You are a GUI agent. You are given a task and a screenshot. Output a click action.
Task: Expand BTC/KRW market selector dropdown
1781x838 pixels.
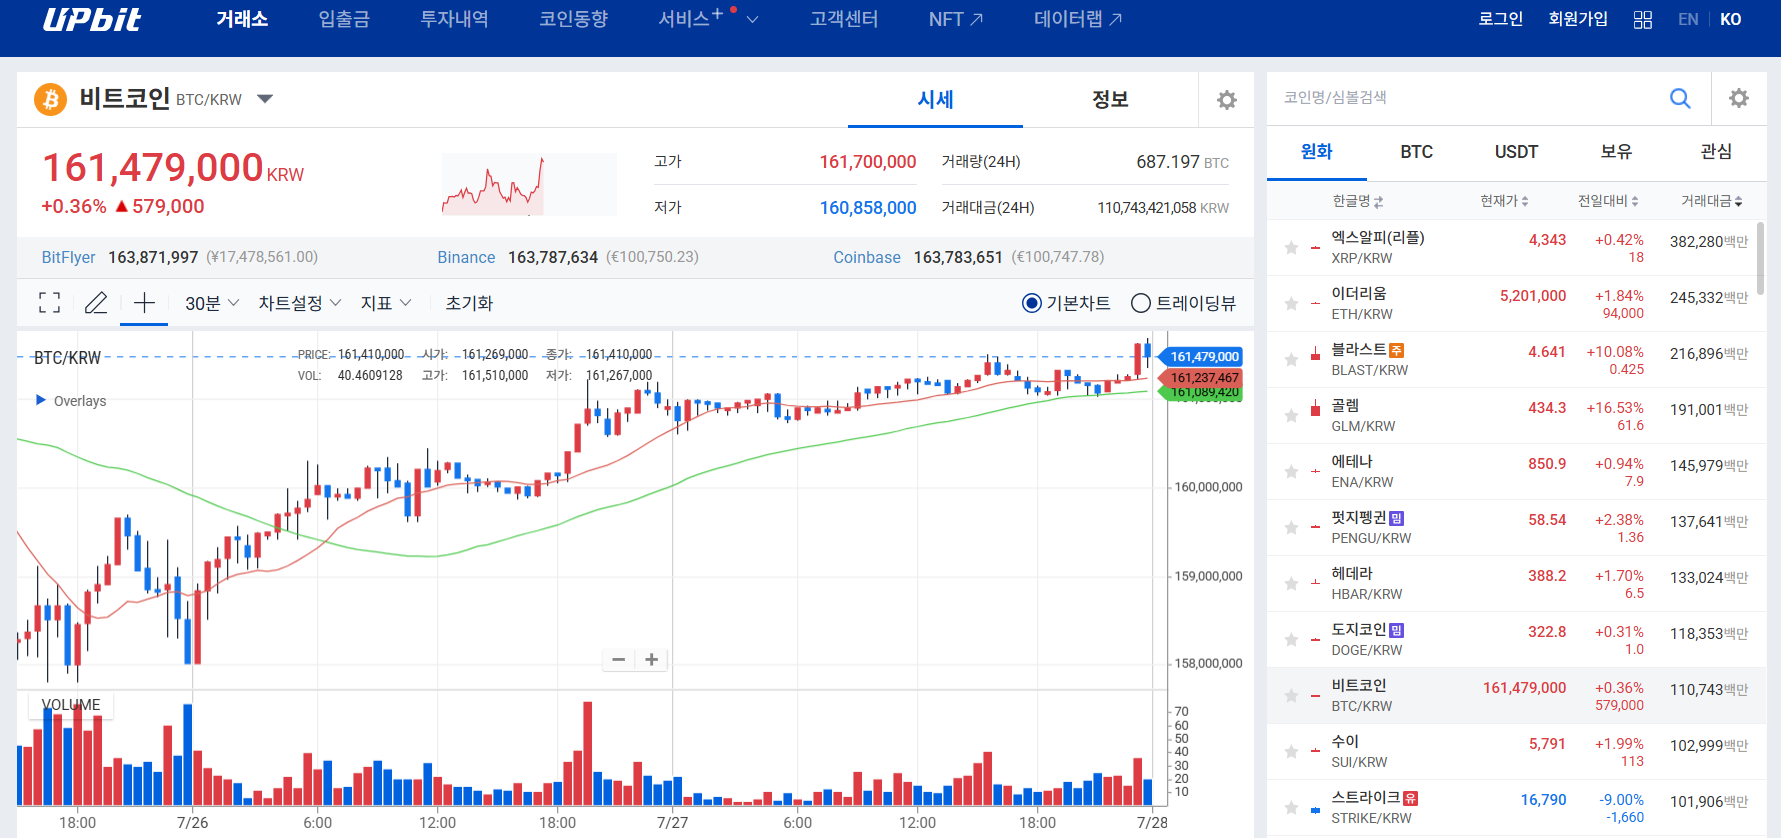tap(265, 99)
